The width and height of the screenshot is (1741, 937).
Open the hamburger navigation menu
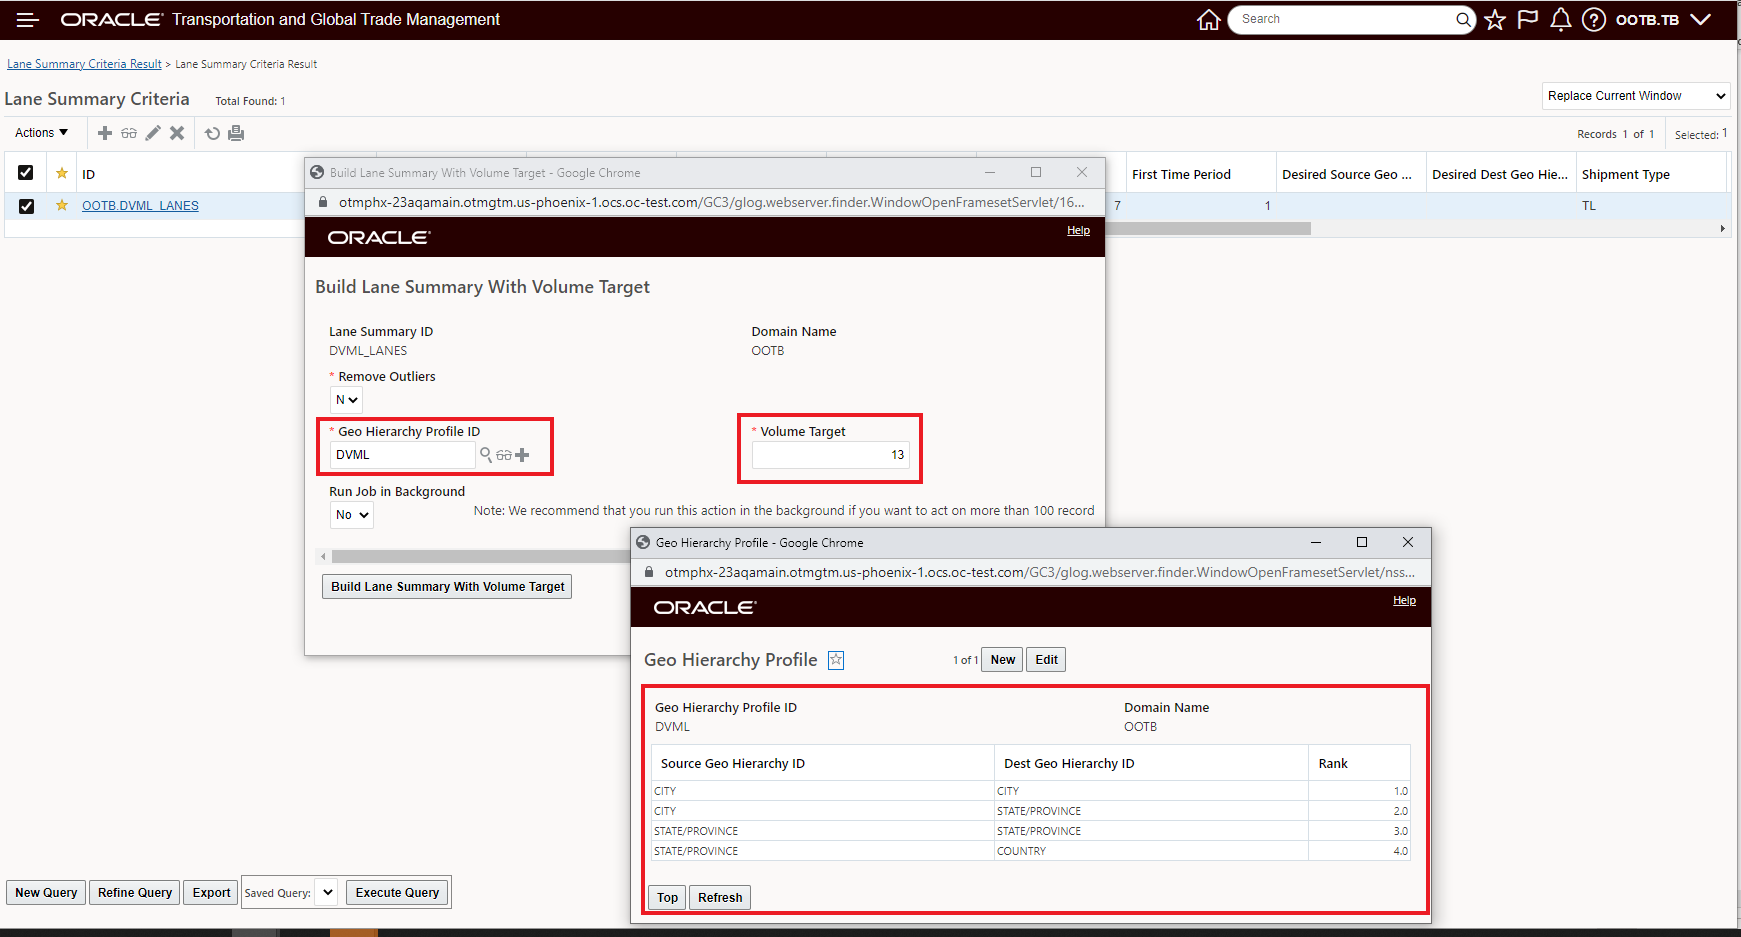pyautogui.click(x=27, y=20)
